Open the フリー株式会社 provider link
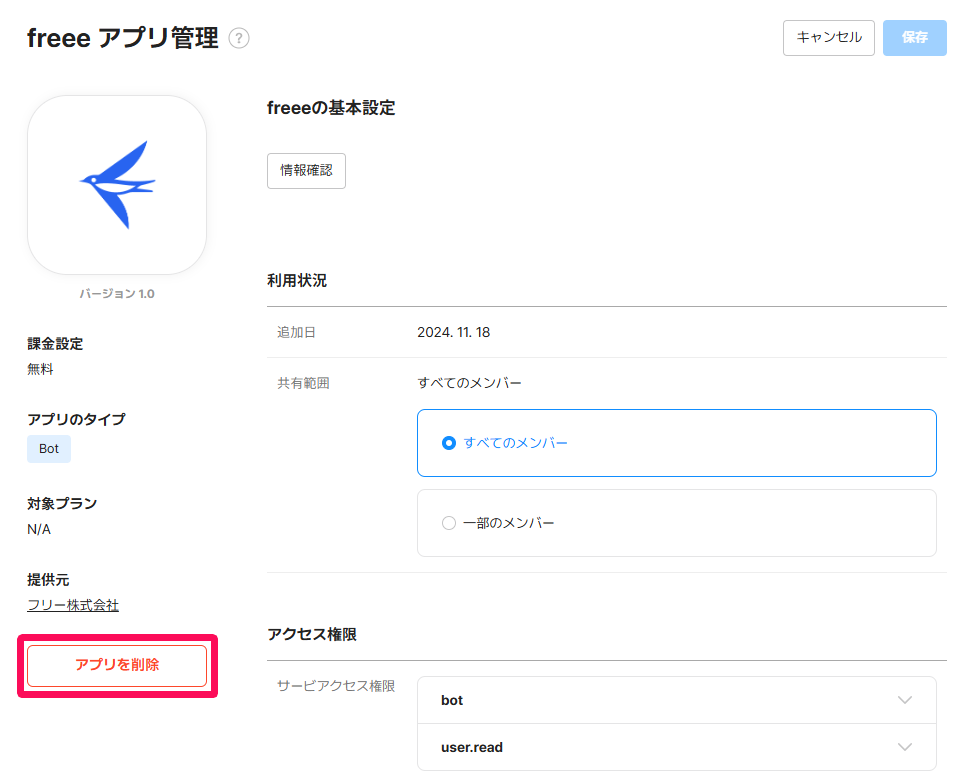The height and width of the screenshot is (782, 965). click(x=73, y=605)
